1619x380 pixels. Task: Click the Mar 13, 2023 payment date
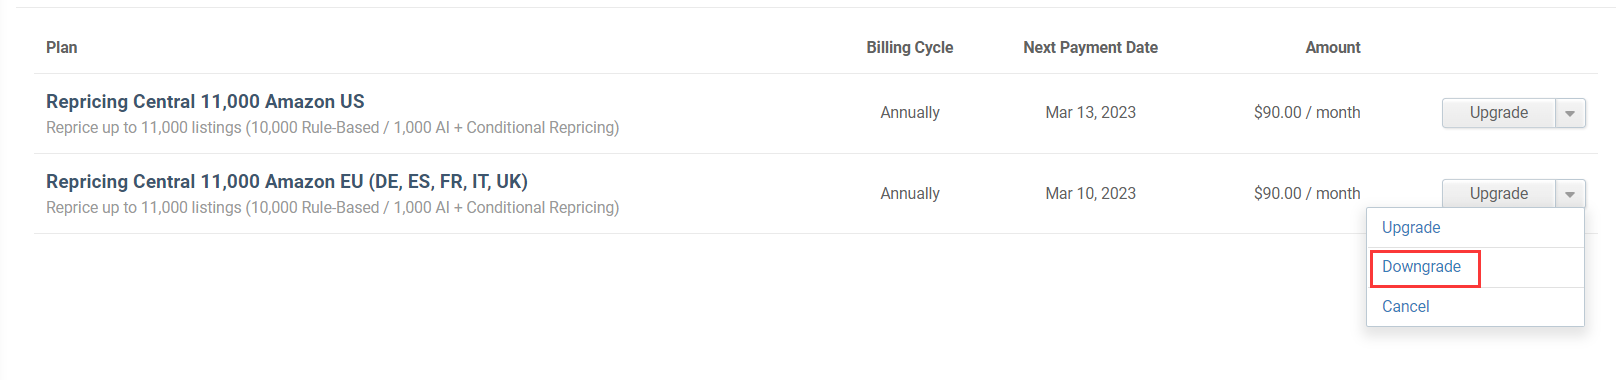point(1090,113)
